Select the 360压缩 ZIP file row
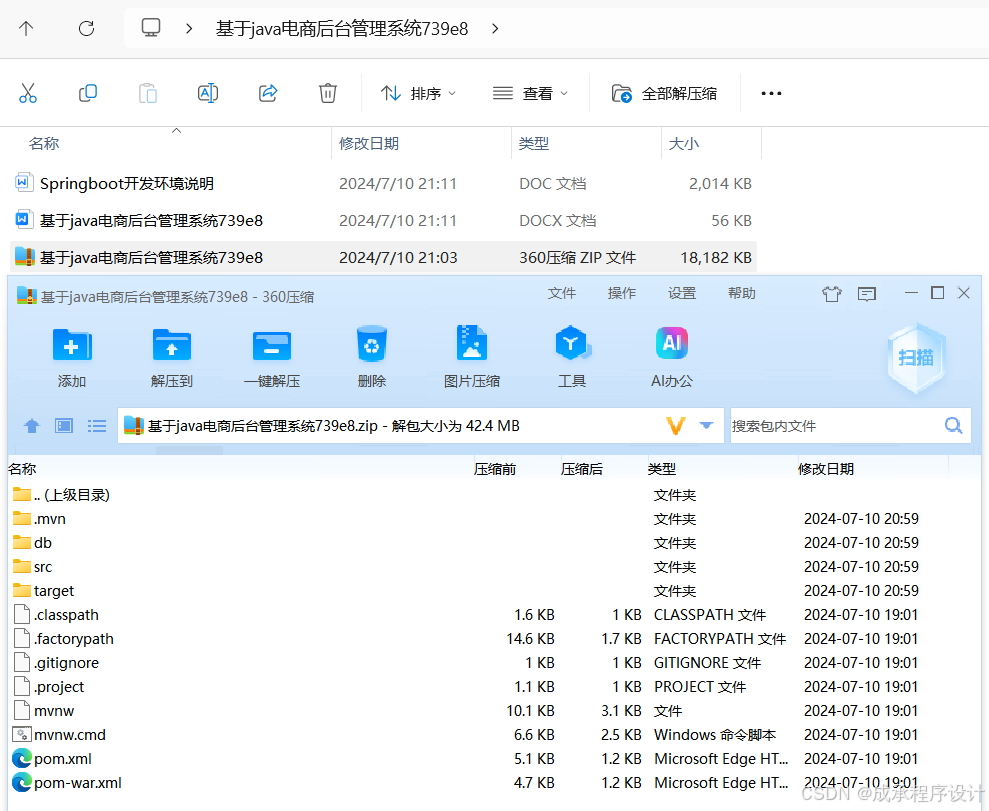989x811 pixels. click(x=383, y=257)
